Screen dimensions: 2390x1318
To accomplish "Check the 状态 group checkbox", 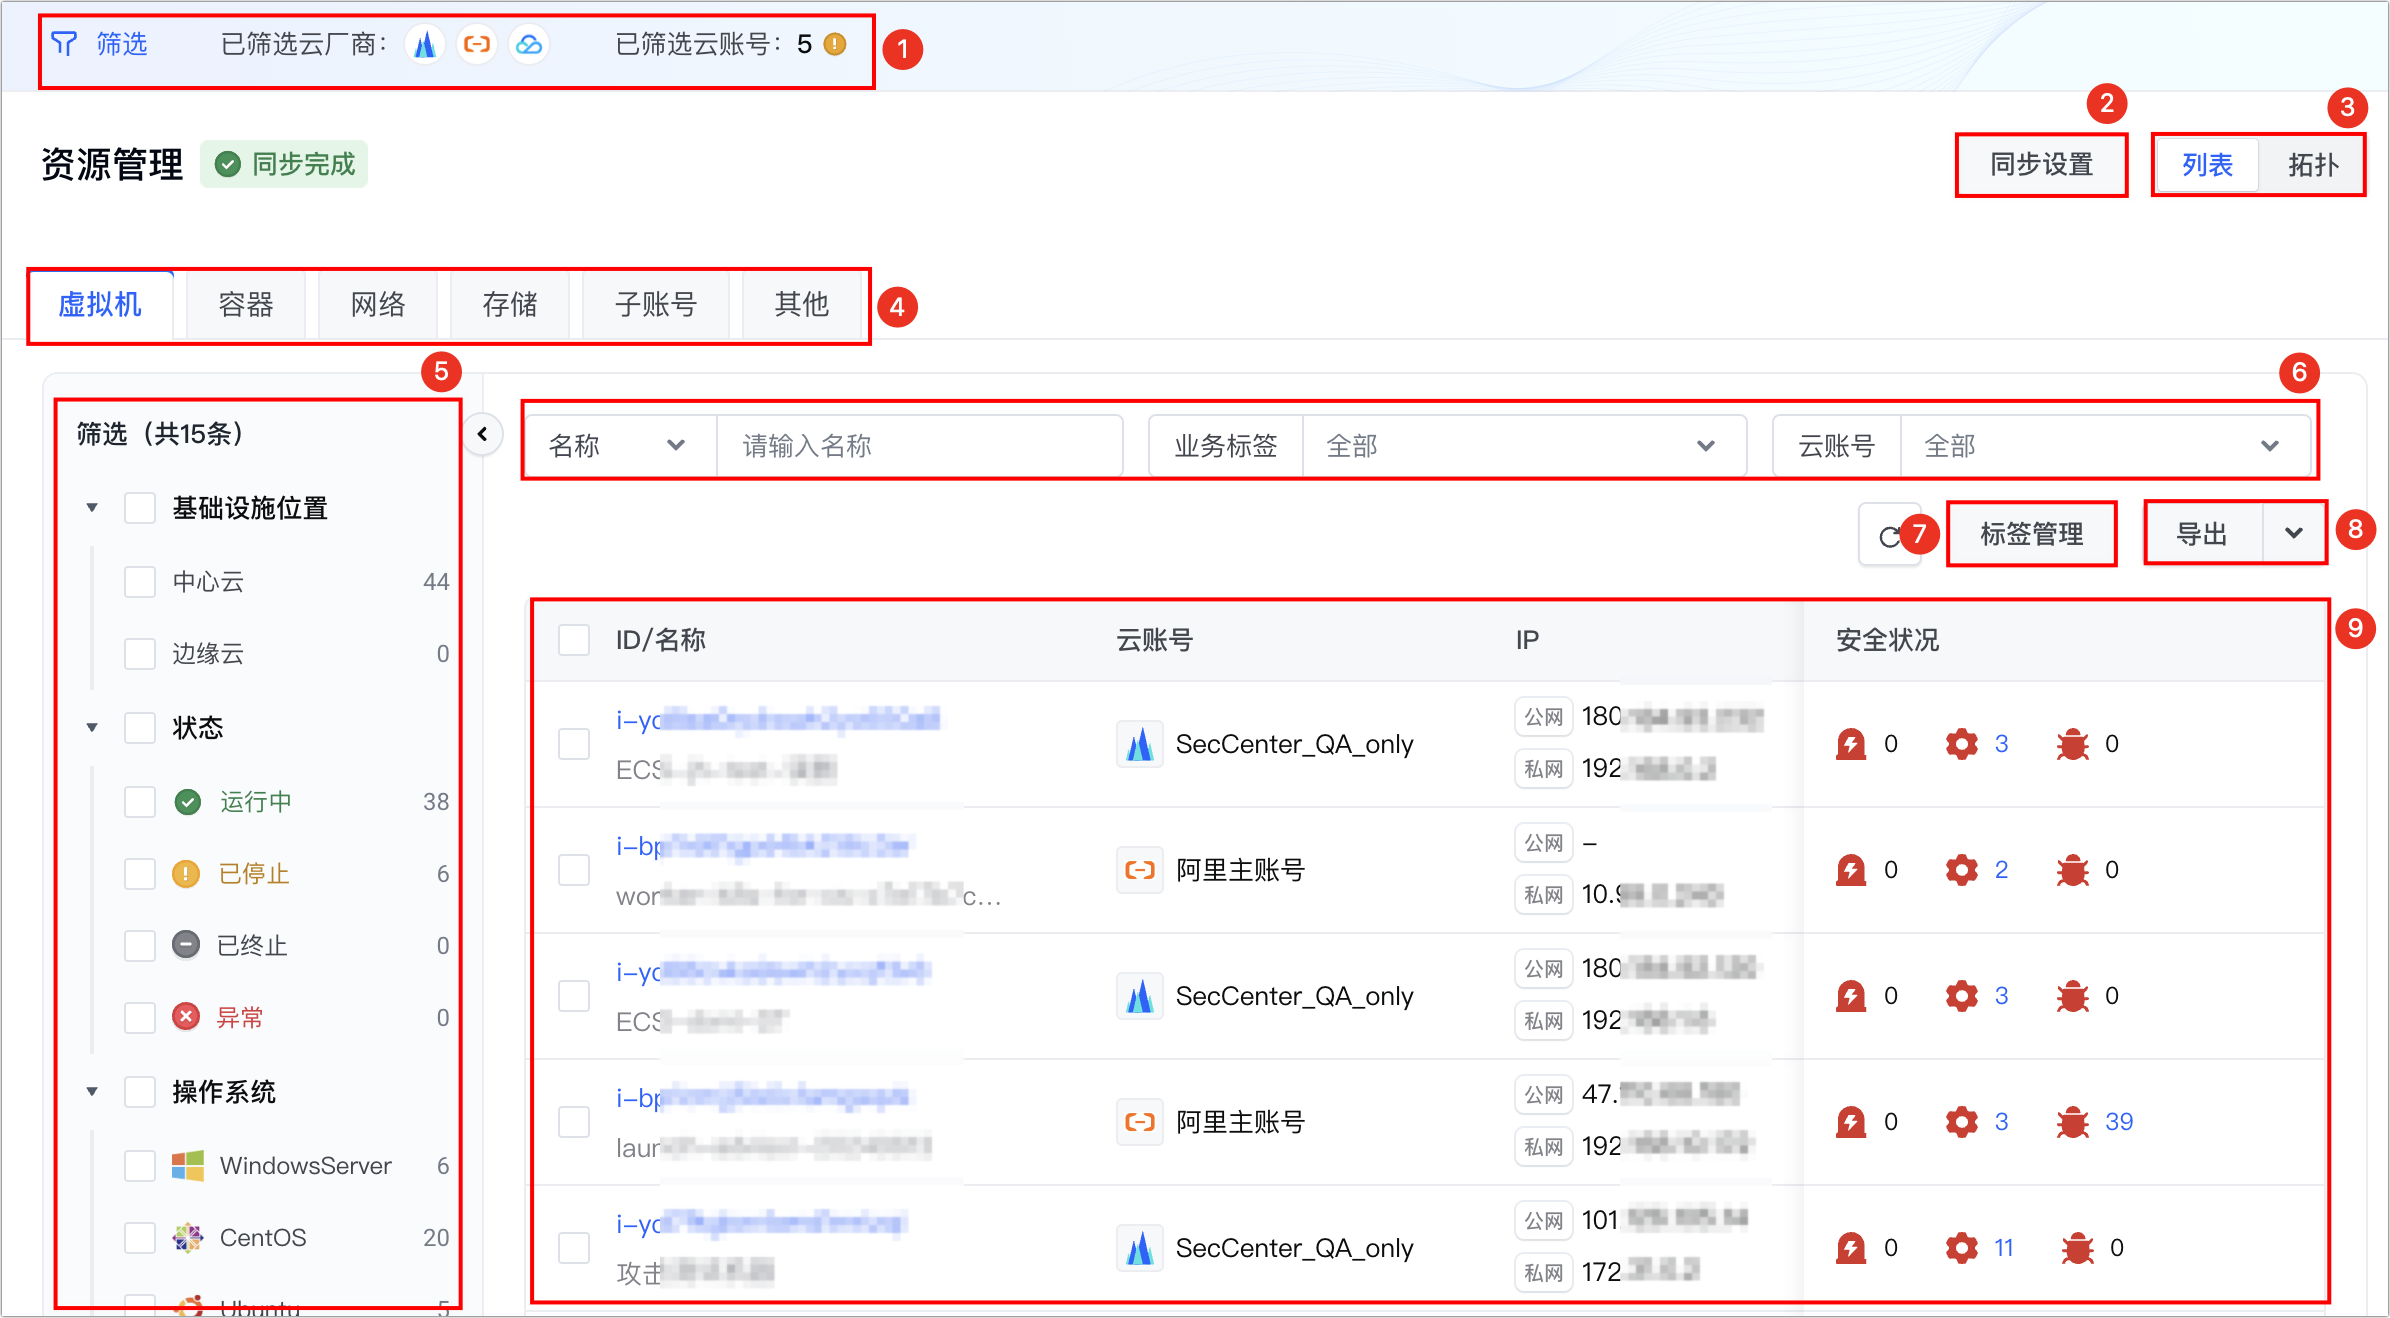I will [x=140, y=728].
